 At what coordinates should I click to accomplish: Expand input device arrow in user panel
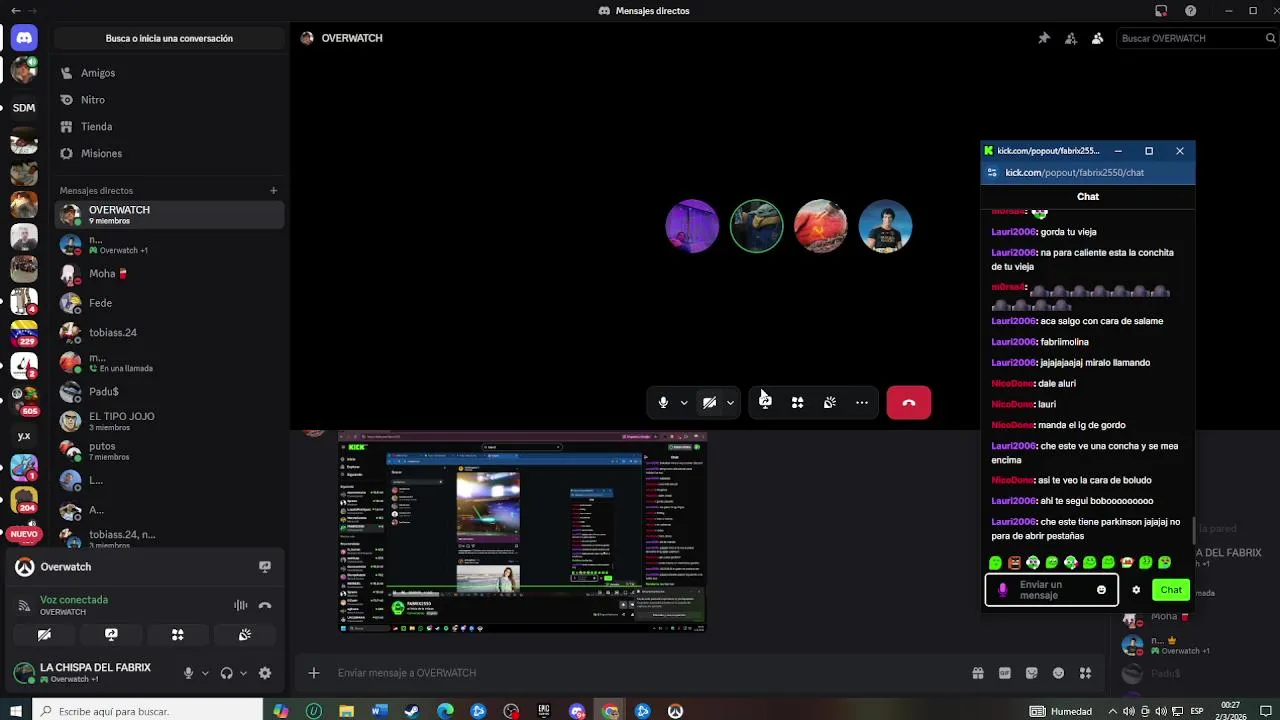tap(205, 673)
